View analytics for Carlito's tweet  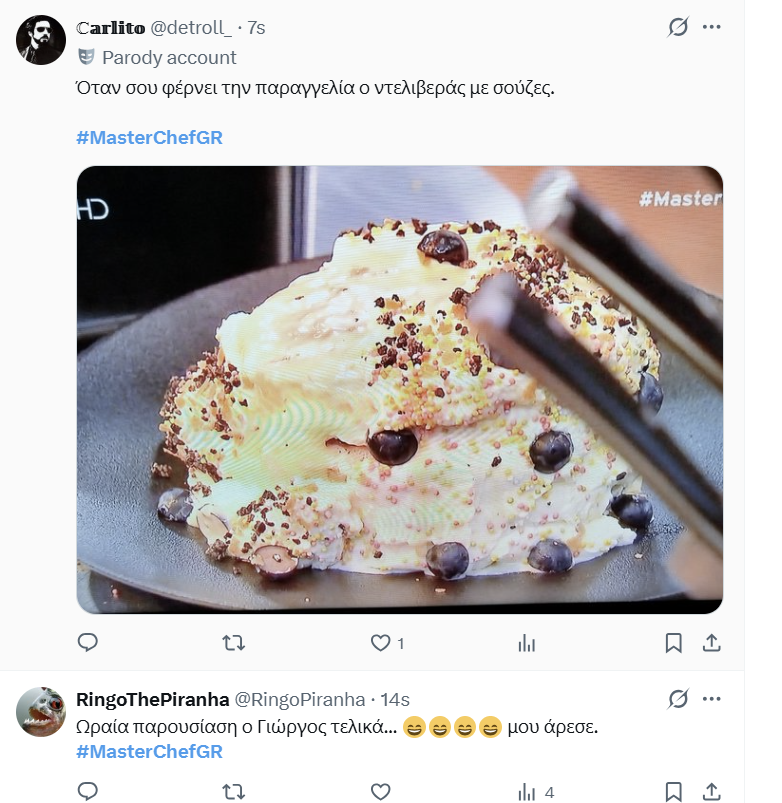[x=527, y=642]
